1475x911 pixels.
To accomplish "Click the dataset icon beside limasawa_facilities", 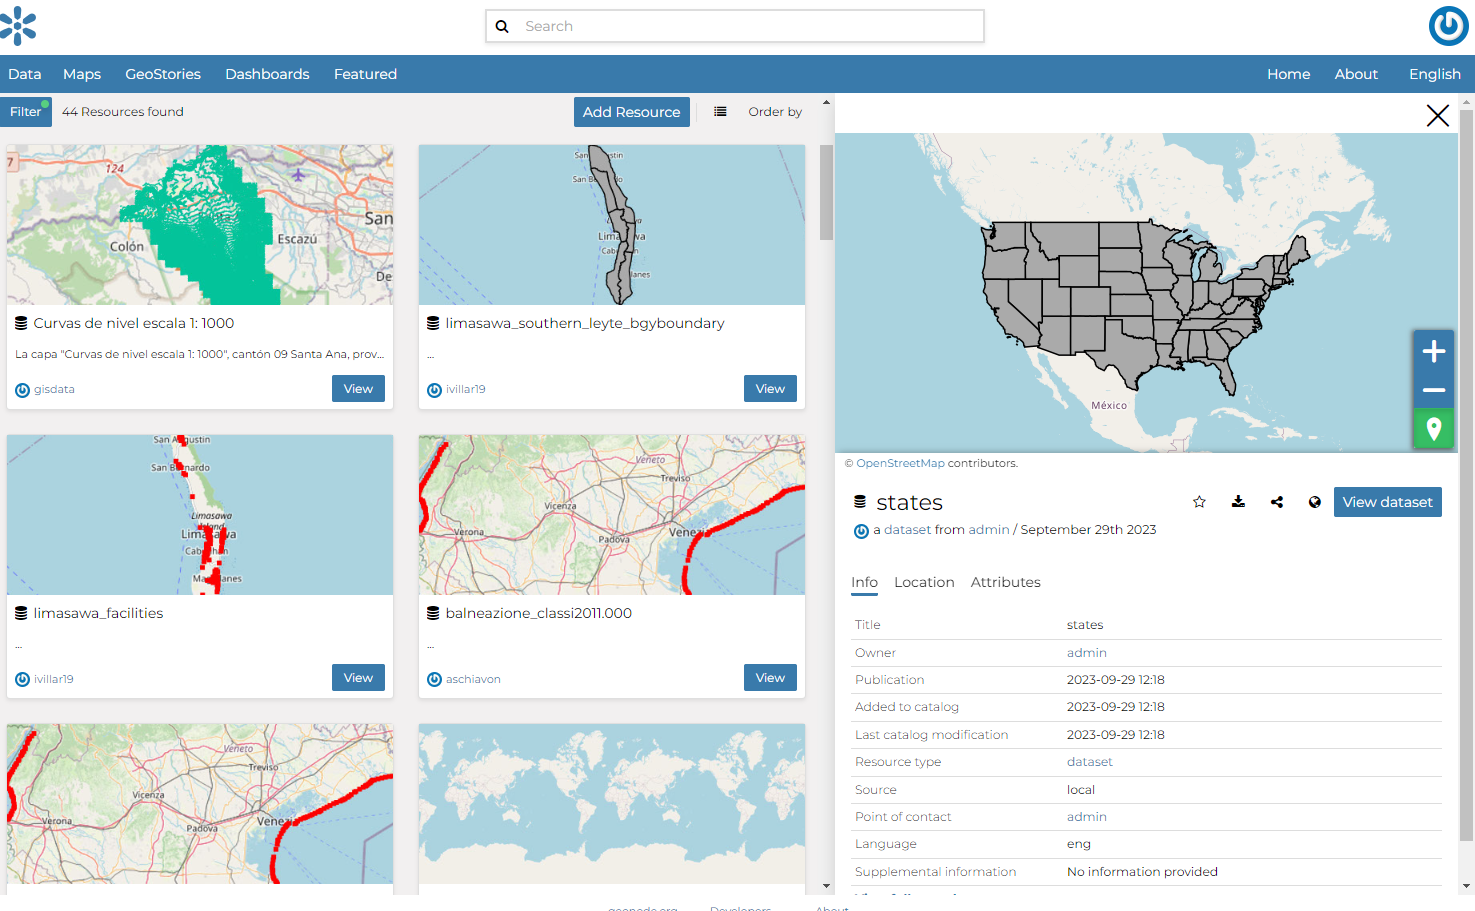I will tap(20, 612).
